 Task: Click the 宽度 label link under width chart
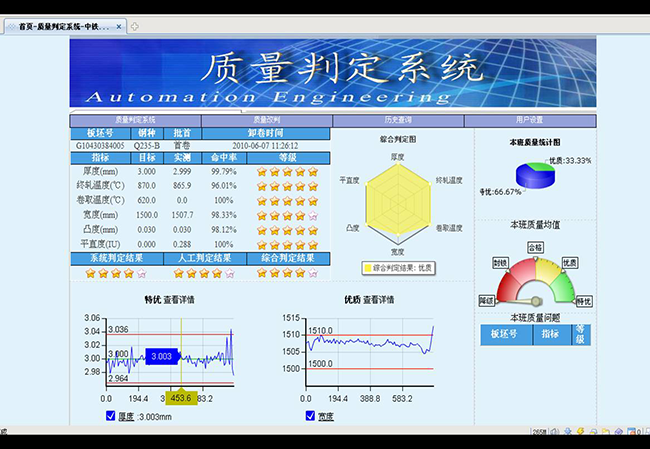point(326,416)
